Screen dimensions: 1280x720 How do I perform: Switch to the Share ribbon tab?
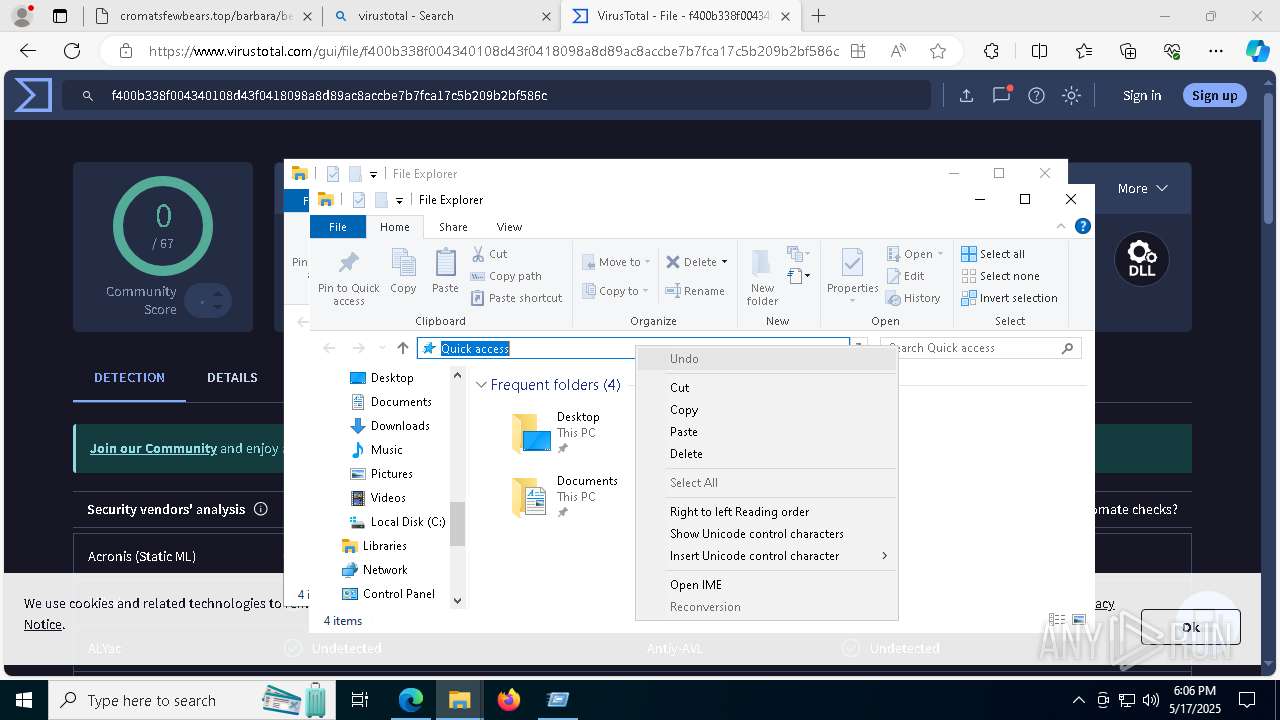453,227
